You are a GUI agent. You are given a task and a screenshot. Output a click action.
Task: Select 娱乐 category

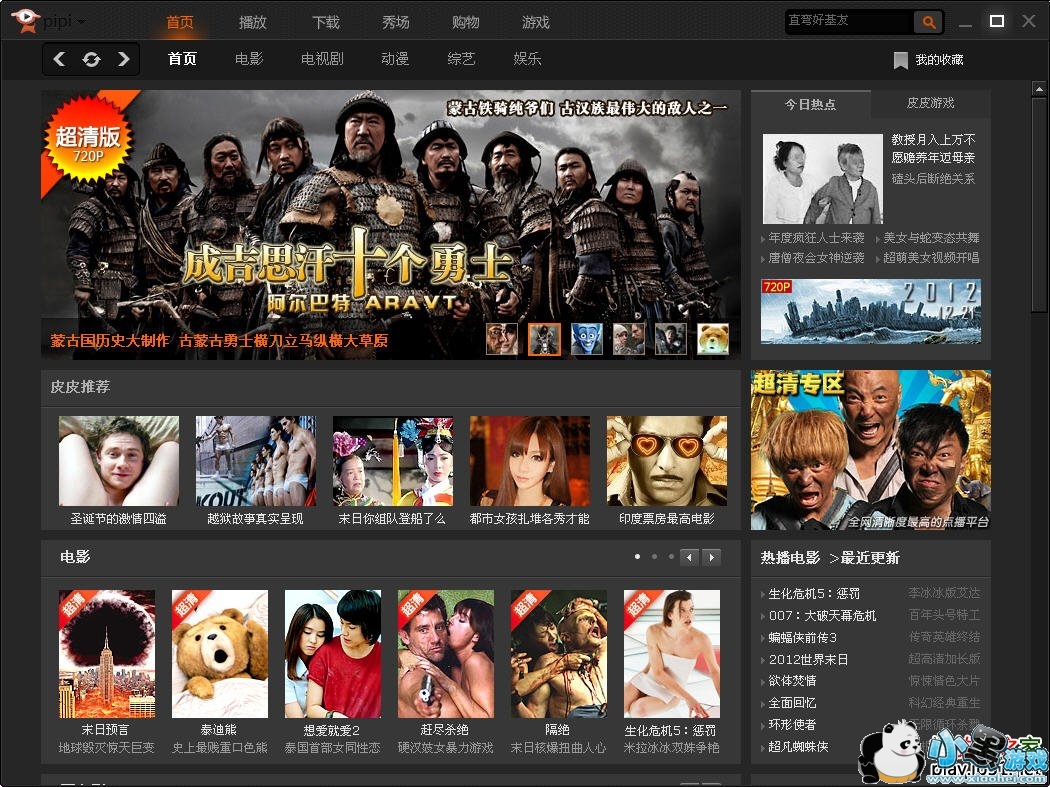coord(528,59)
